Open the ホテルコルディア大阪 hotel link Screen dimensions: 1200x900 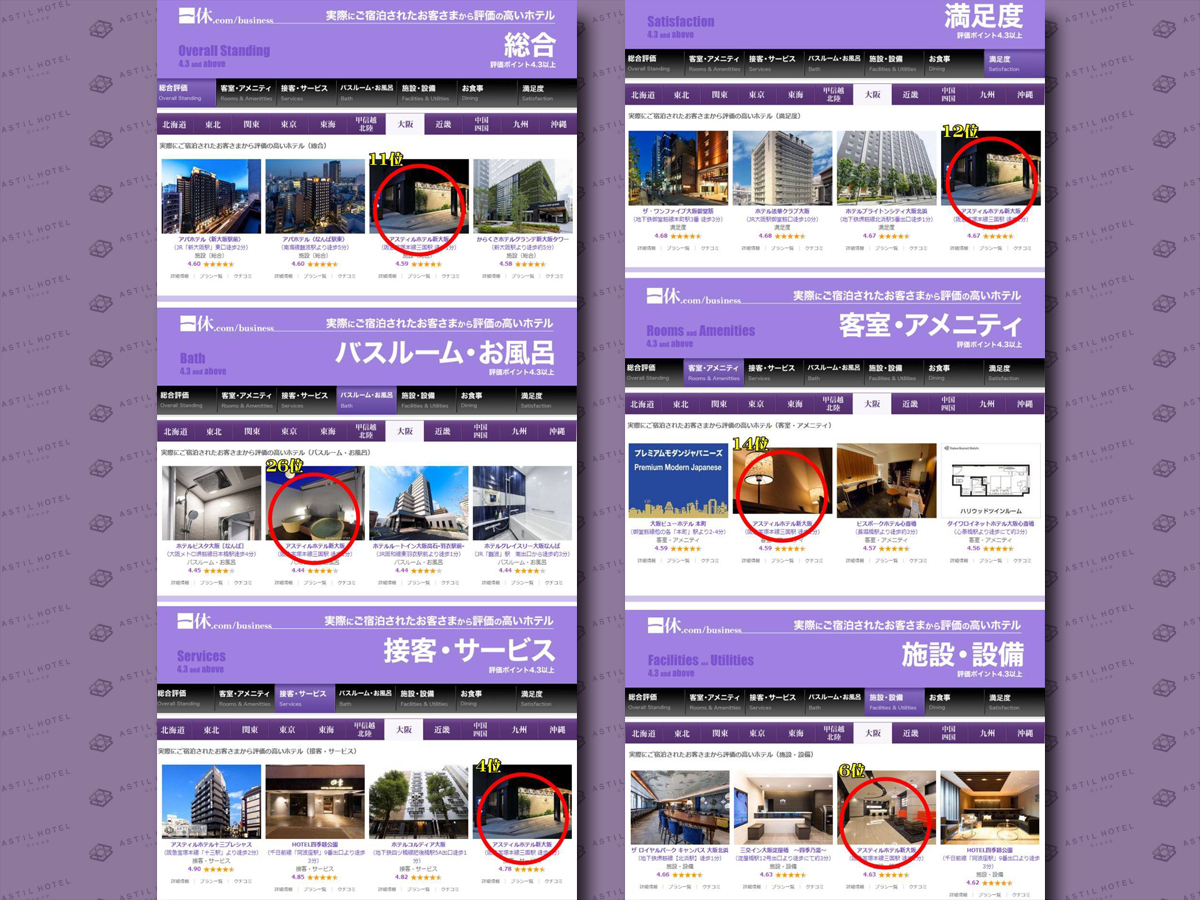[419, 845]
